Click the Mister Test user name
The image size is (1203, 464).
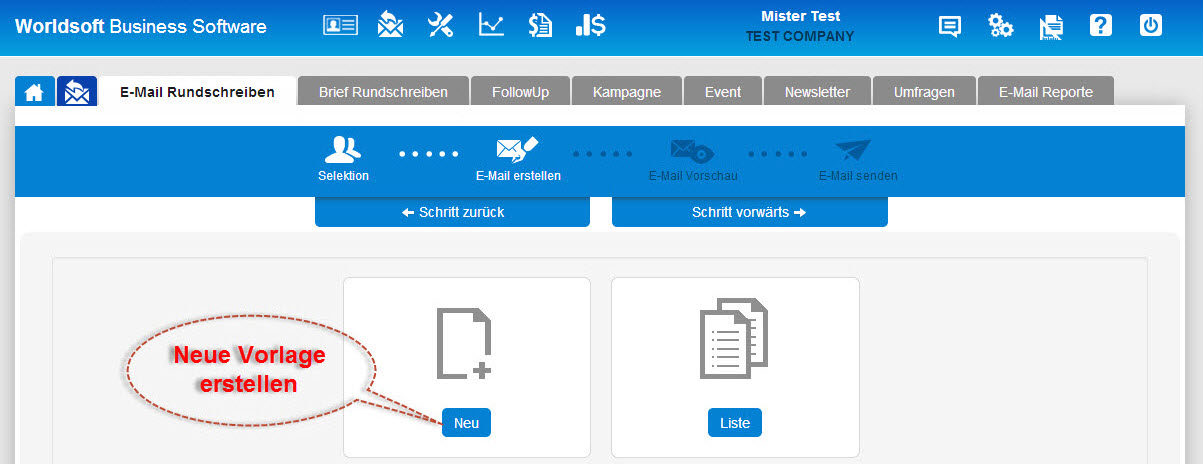[x=800, y=16]
